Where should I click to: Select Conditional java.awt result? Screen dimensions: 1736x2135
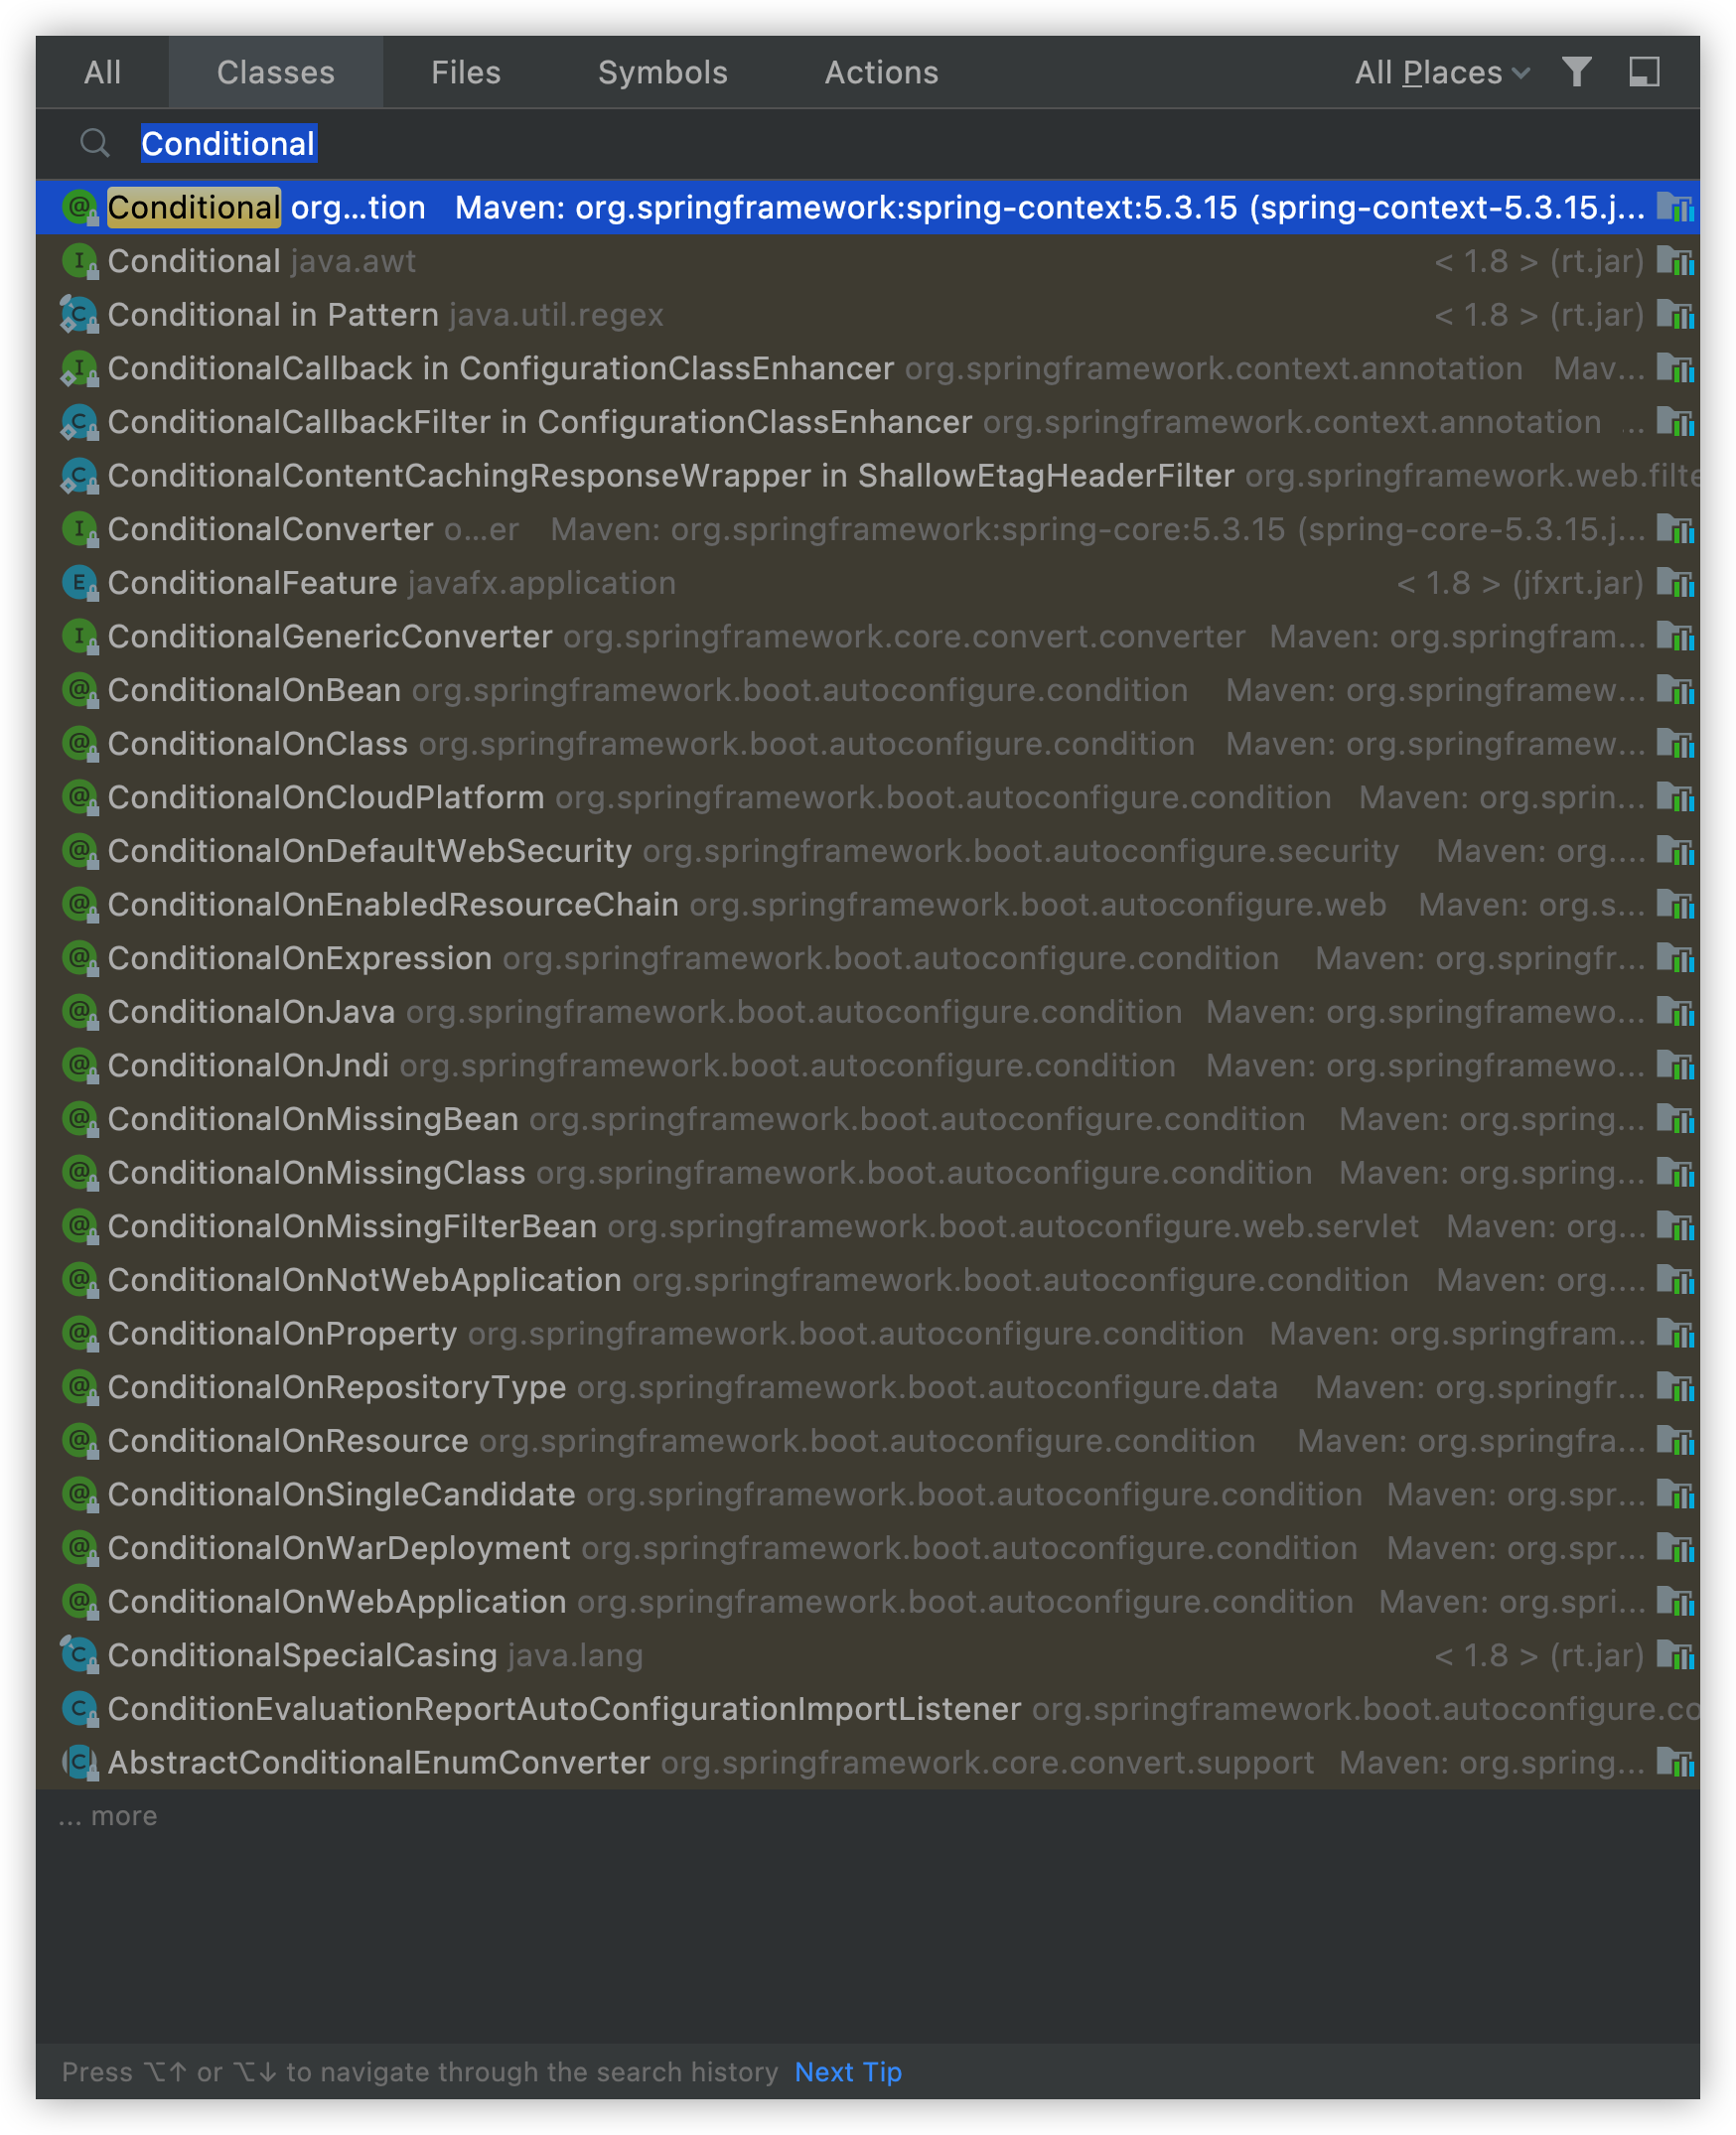pyautogui.click(x=868, y=261)
